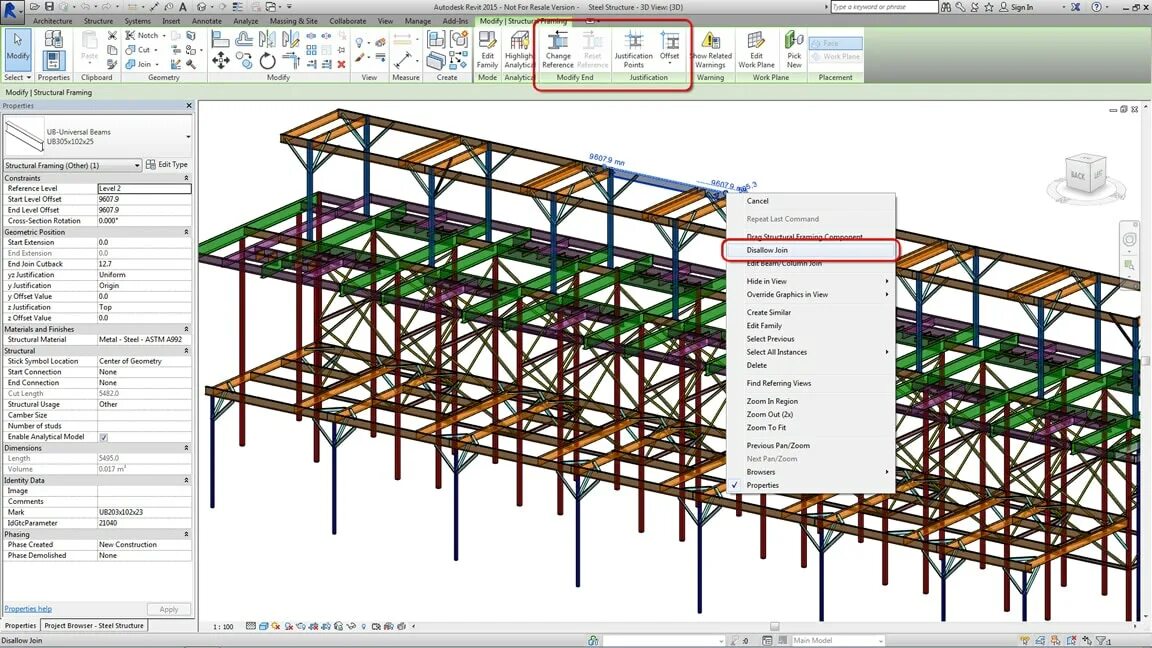
Task: Click the favorites star icon
Action: click(x=989, y=7)
